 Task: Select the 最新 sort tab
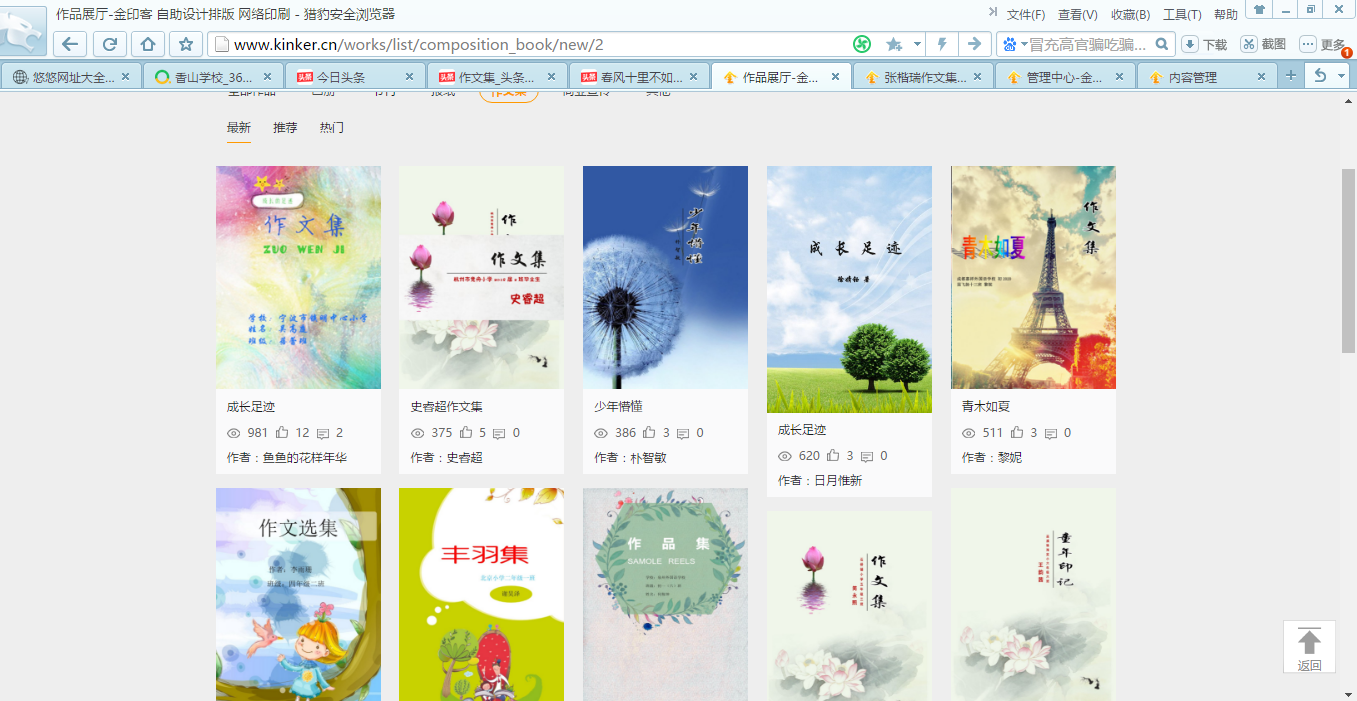coord(239,128)
